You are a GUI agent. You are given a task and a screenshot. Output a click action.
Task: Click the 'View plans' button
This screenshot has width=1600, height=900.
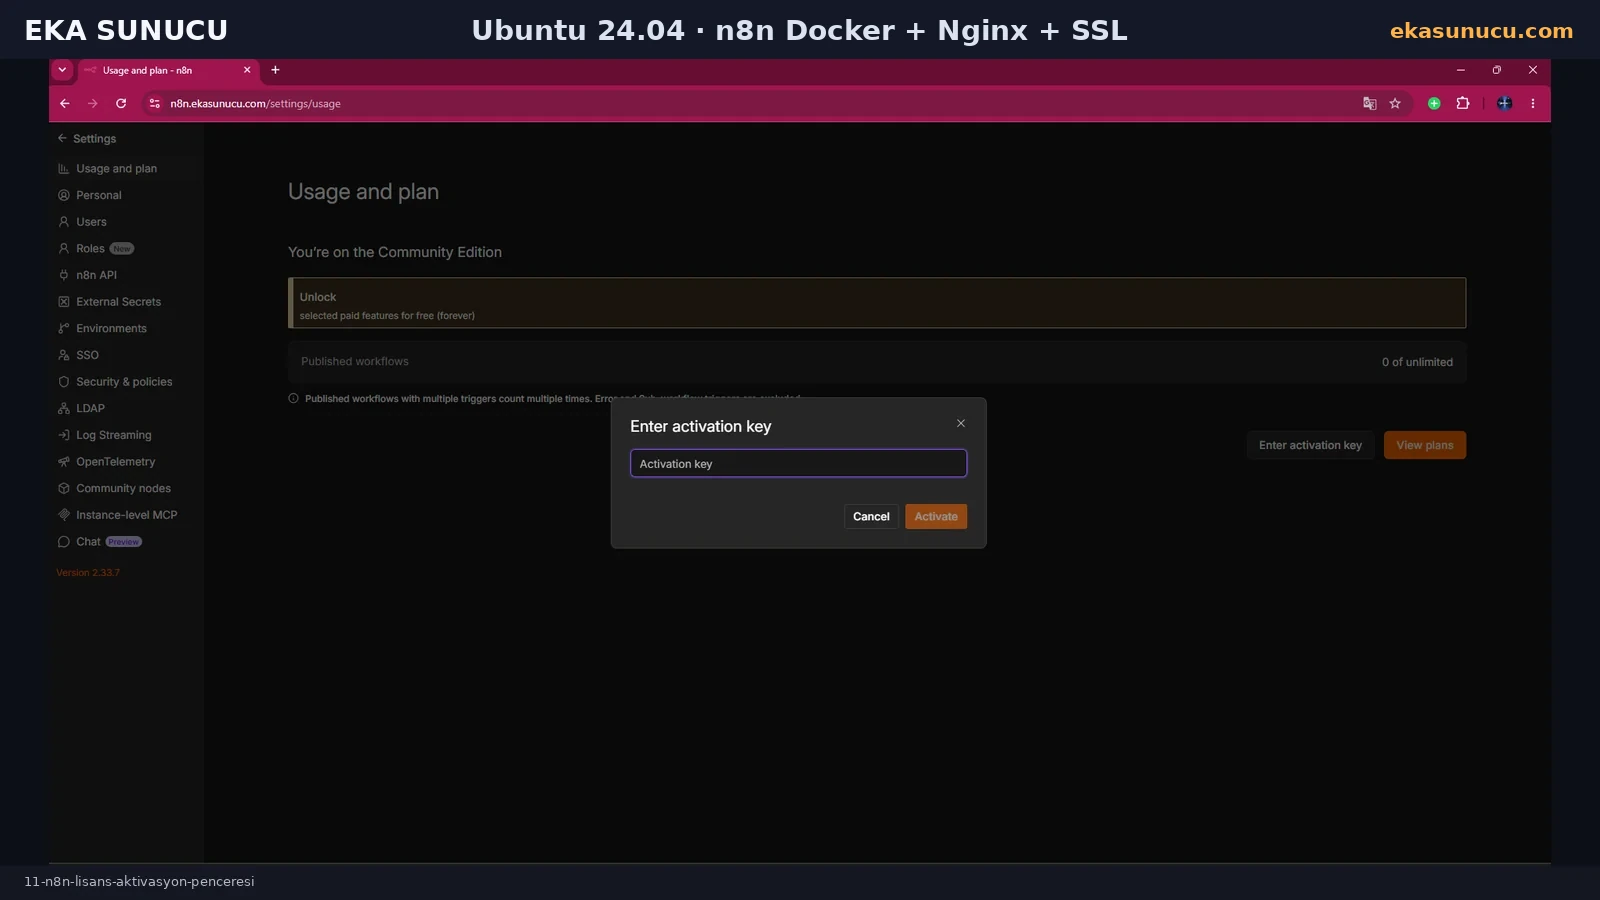(x=1425, y=445)
